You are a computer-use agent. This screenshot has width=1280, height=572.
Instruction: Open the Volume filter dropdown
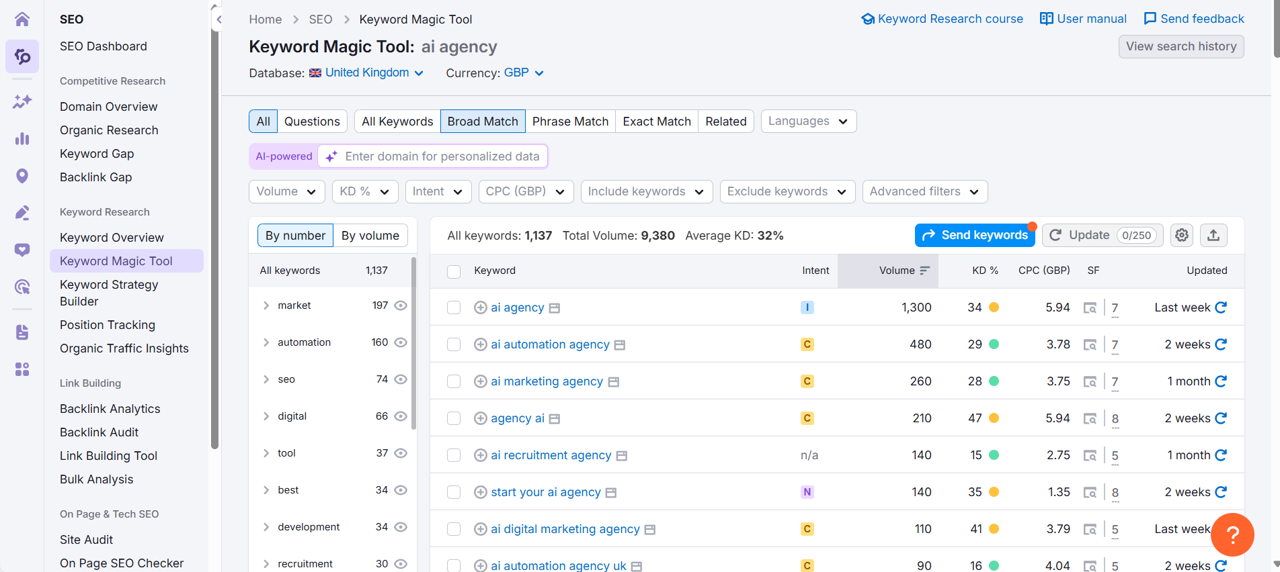pyautogui.click(x=286, y=192)
